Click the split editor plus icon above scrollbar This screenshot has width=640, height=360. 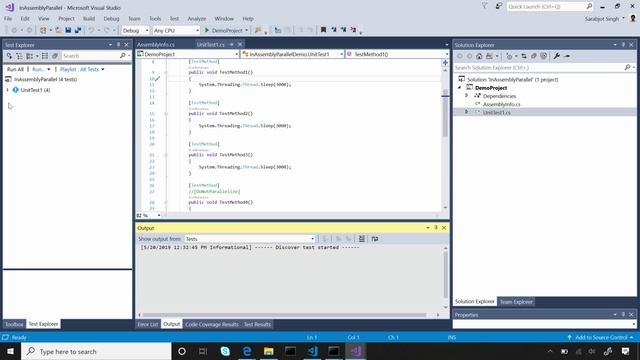click(445, 62)
